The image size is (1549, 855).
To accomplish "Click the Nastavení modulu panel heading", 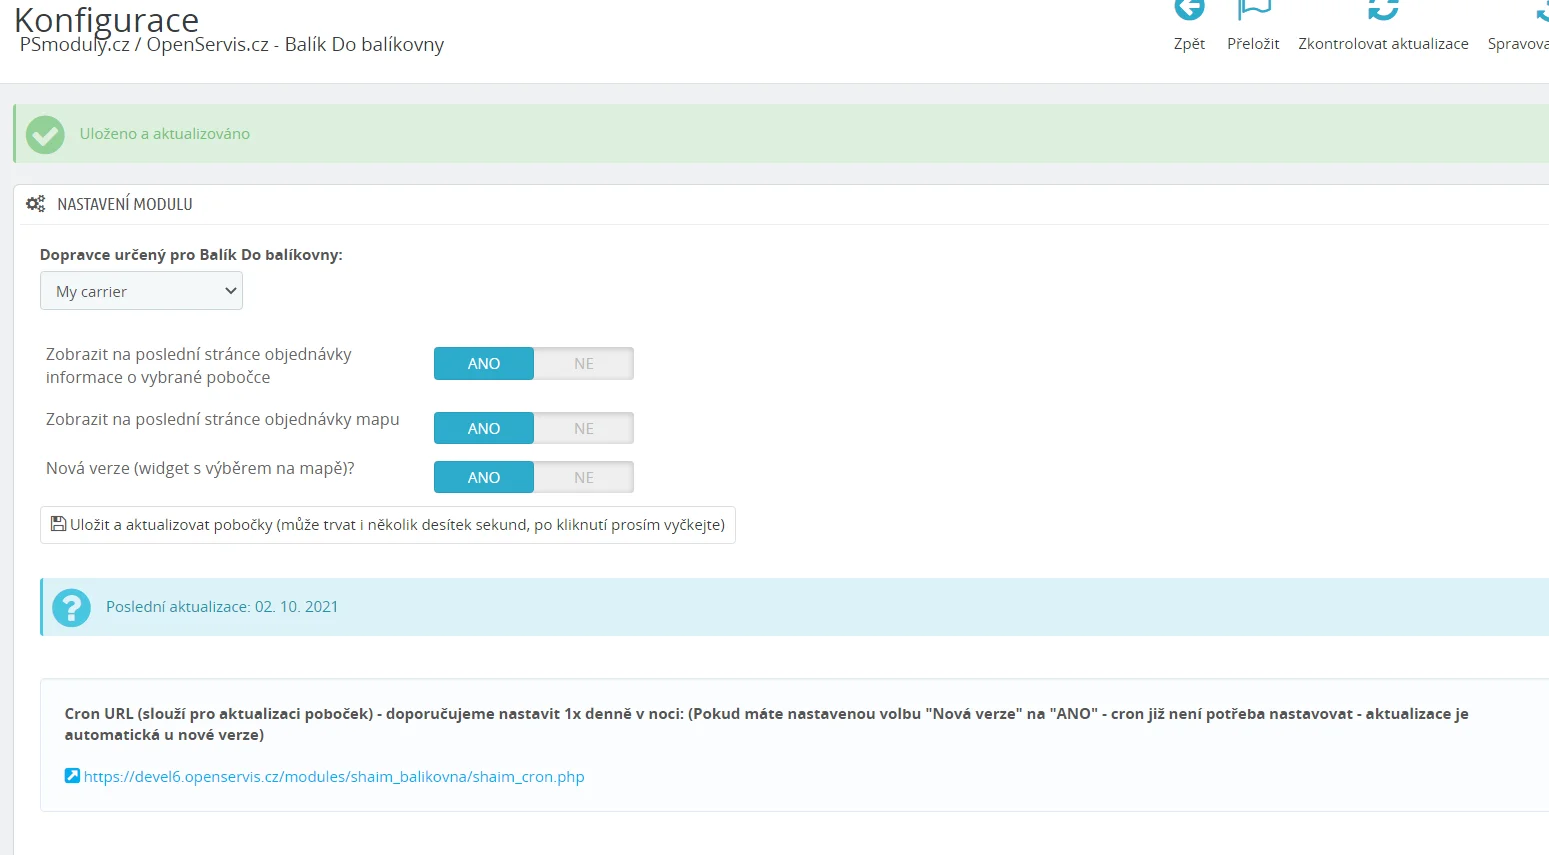I will (x=125, y=204).
